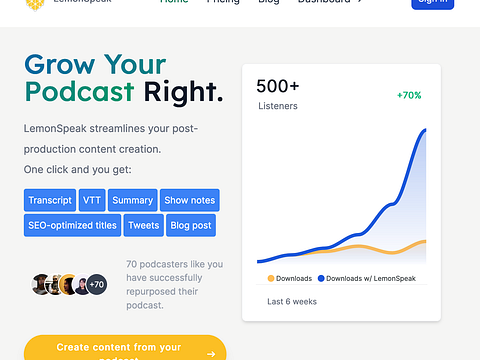
Task: Select the VTT tag
Action: tap(92, 200)
